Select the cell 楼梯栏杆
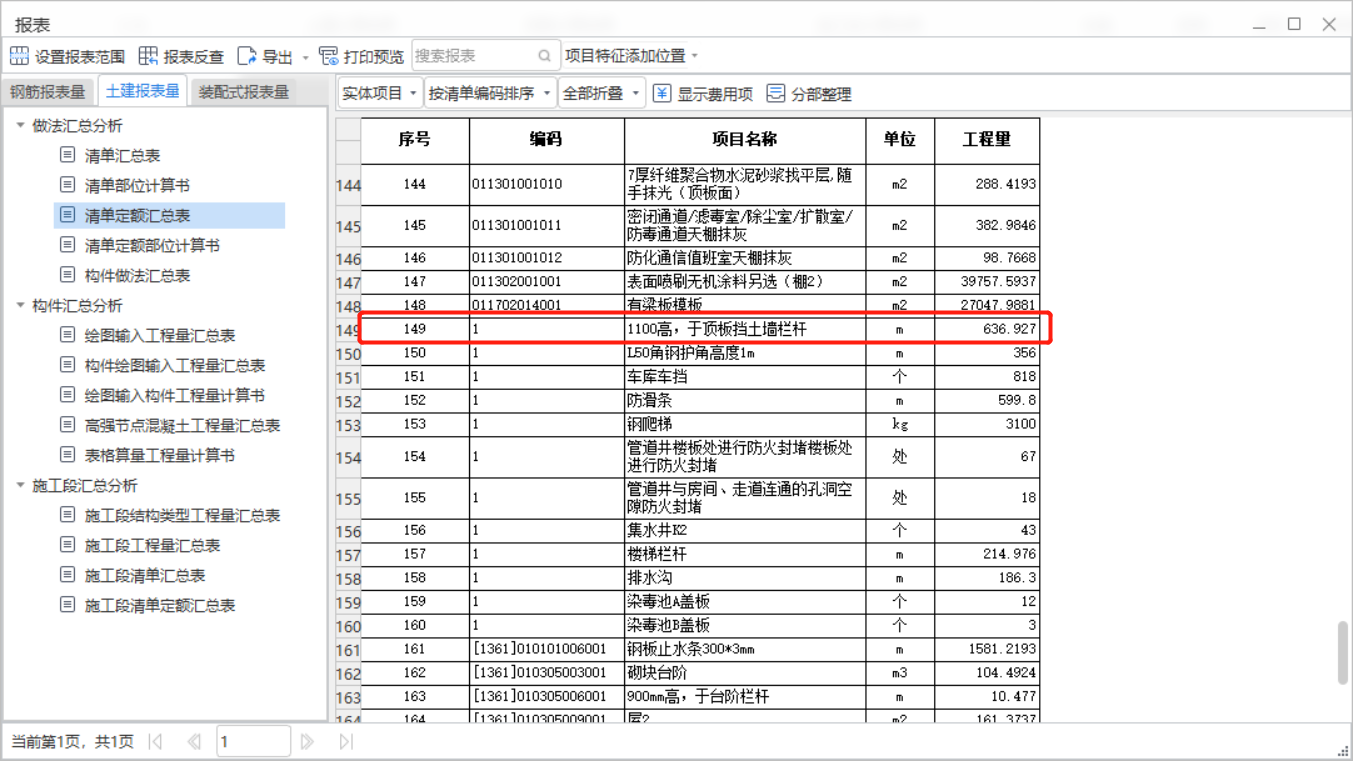The height and width of the screenshot is (761, 1353). point(745,554)
